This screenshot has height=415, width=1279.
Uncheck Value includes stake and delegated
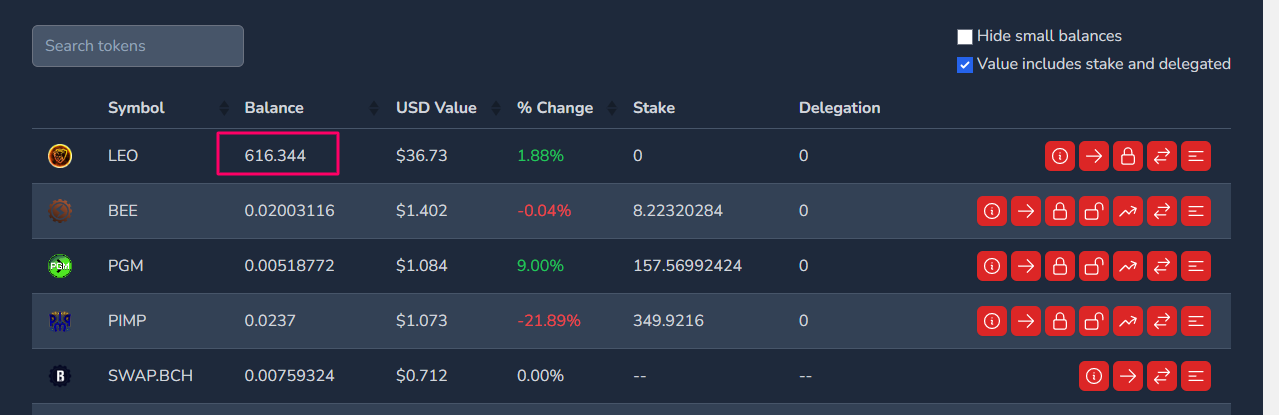(965, 65)
